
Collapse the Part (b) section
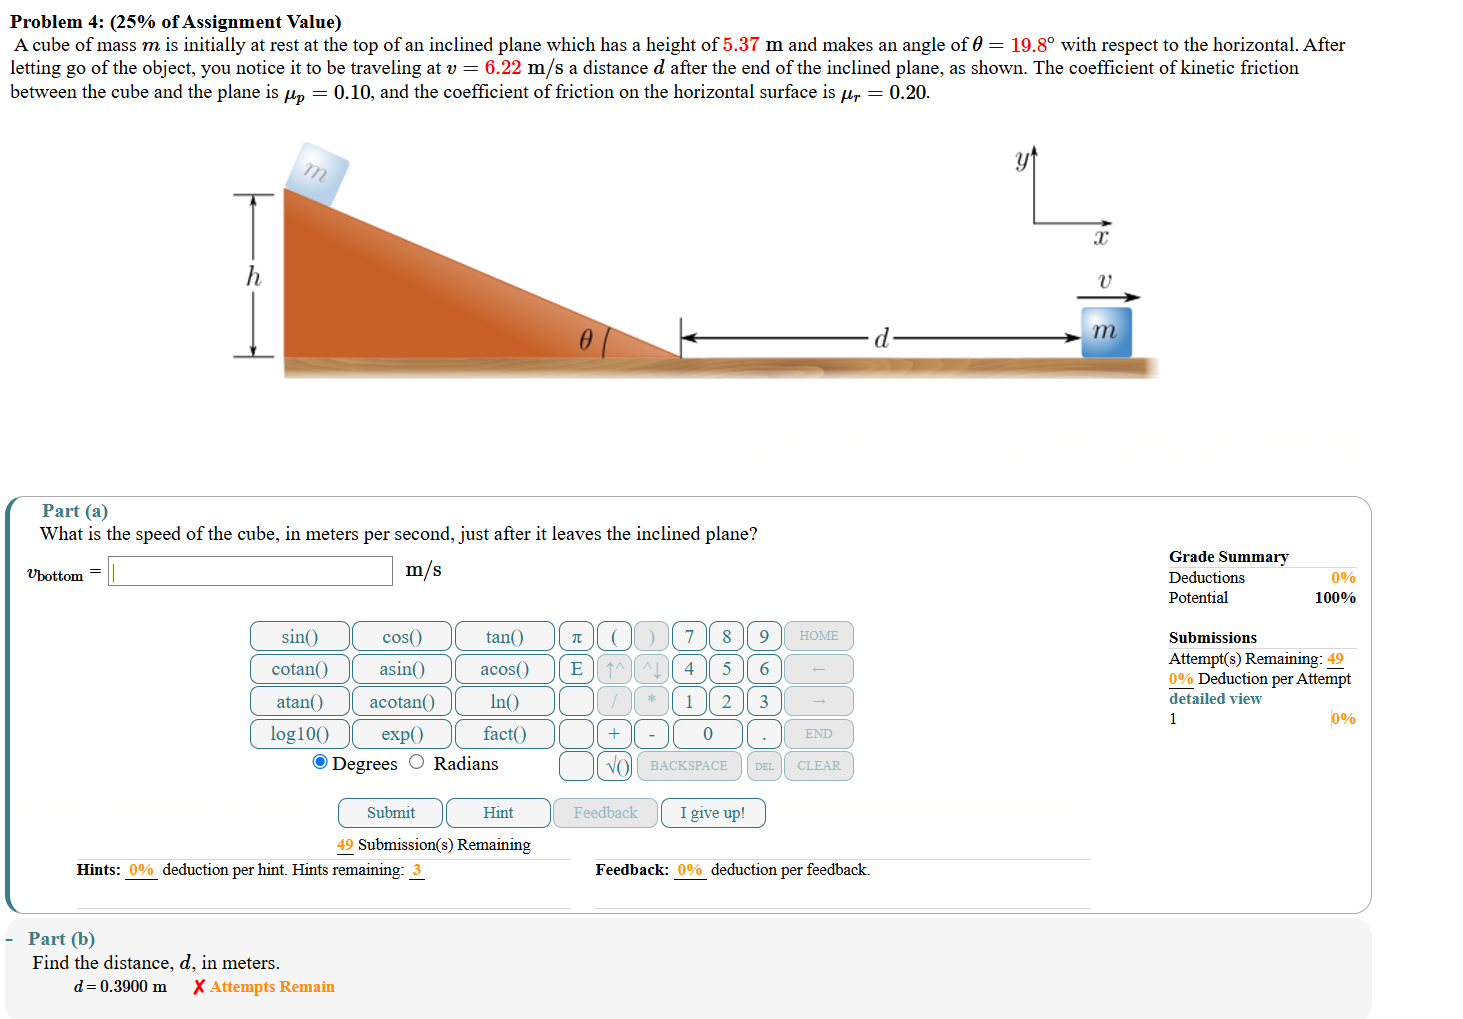pyautogui.click(x=10, y=940)
